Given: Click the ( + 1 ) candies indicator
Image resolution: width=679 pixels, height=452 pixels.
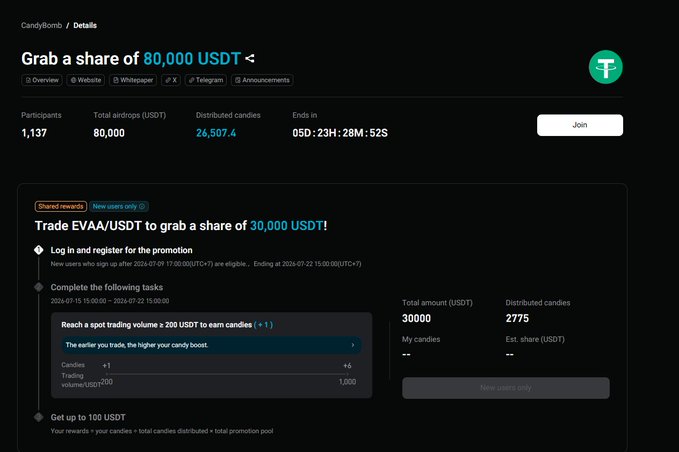Looking at the screenshot, I should (x=263, y=325).
